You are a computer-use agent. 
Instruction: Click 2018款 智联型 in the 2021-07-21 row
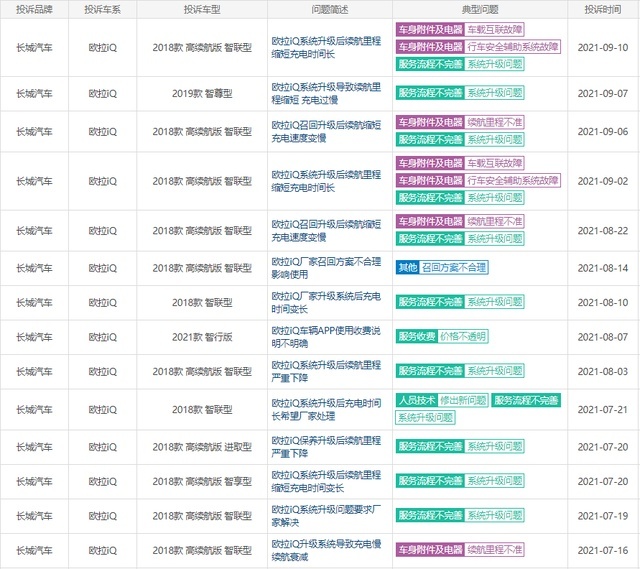(202, 409)
